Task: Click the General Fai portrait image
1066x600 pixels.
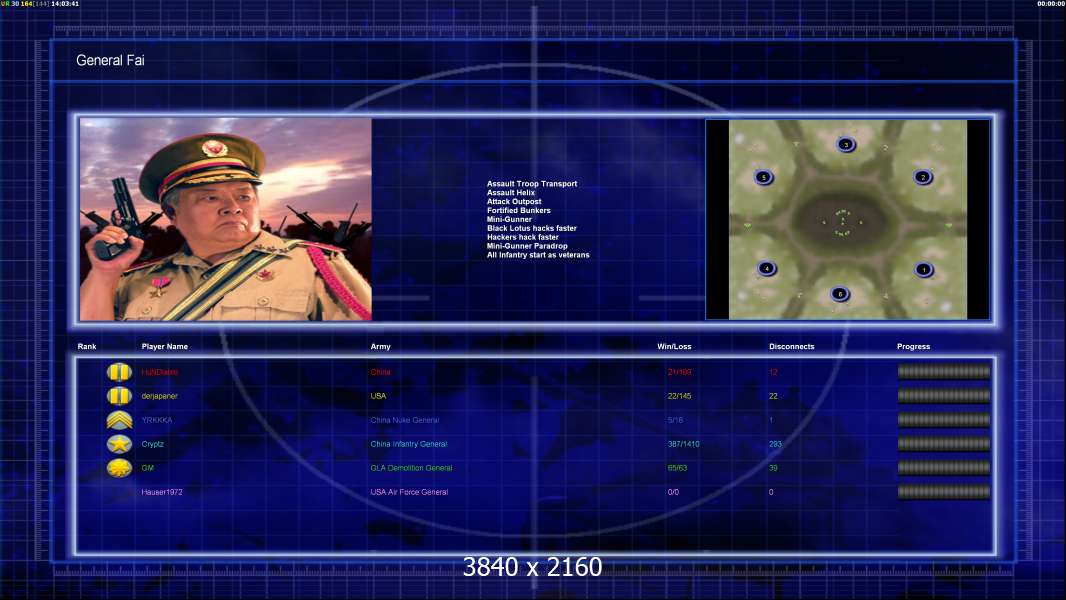Action: 226,219
